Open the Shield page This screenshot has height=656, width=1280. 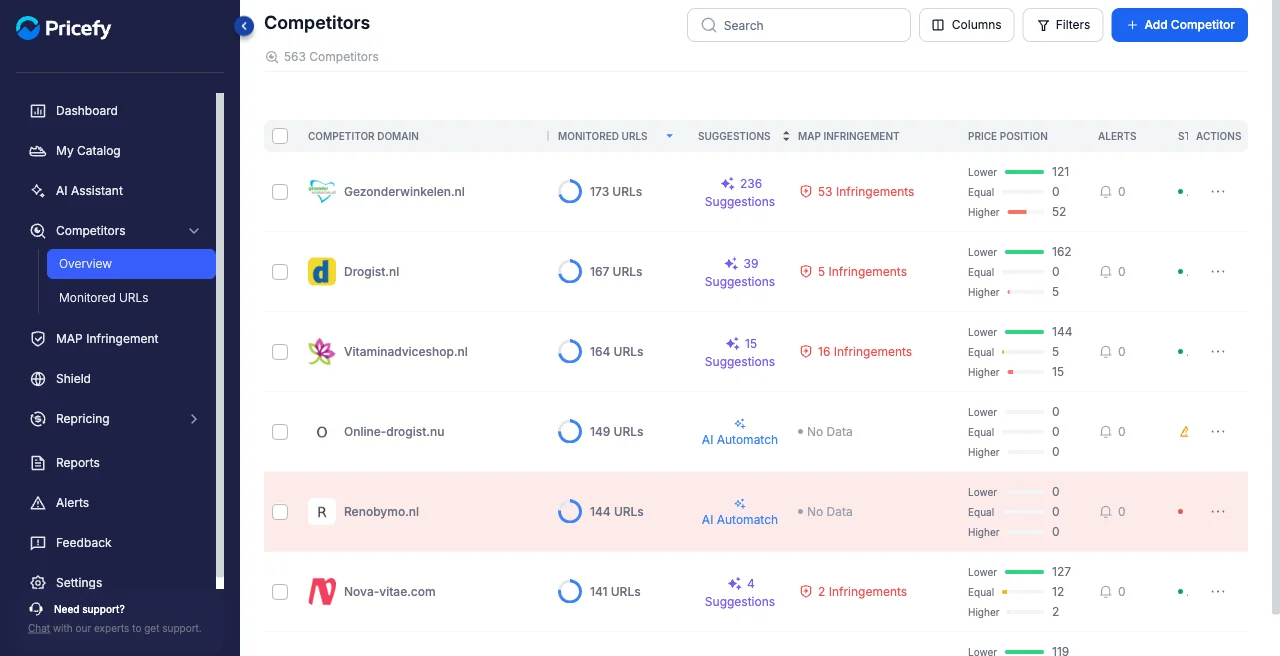click(73, 379)
